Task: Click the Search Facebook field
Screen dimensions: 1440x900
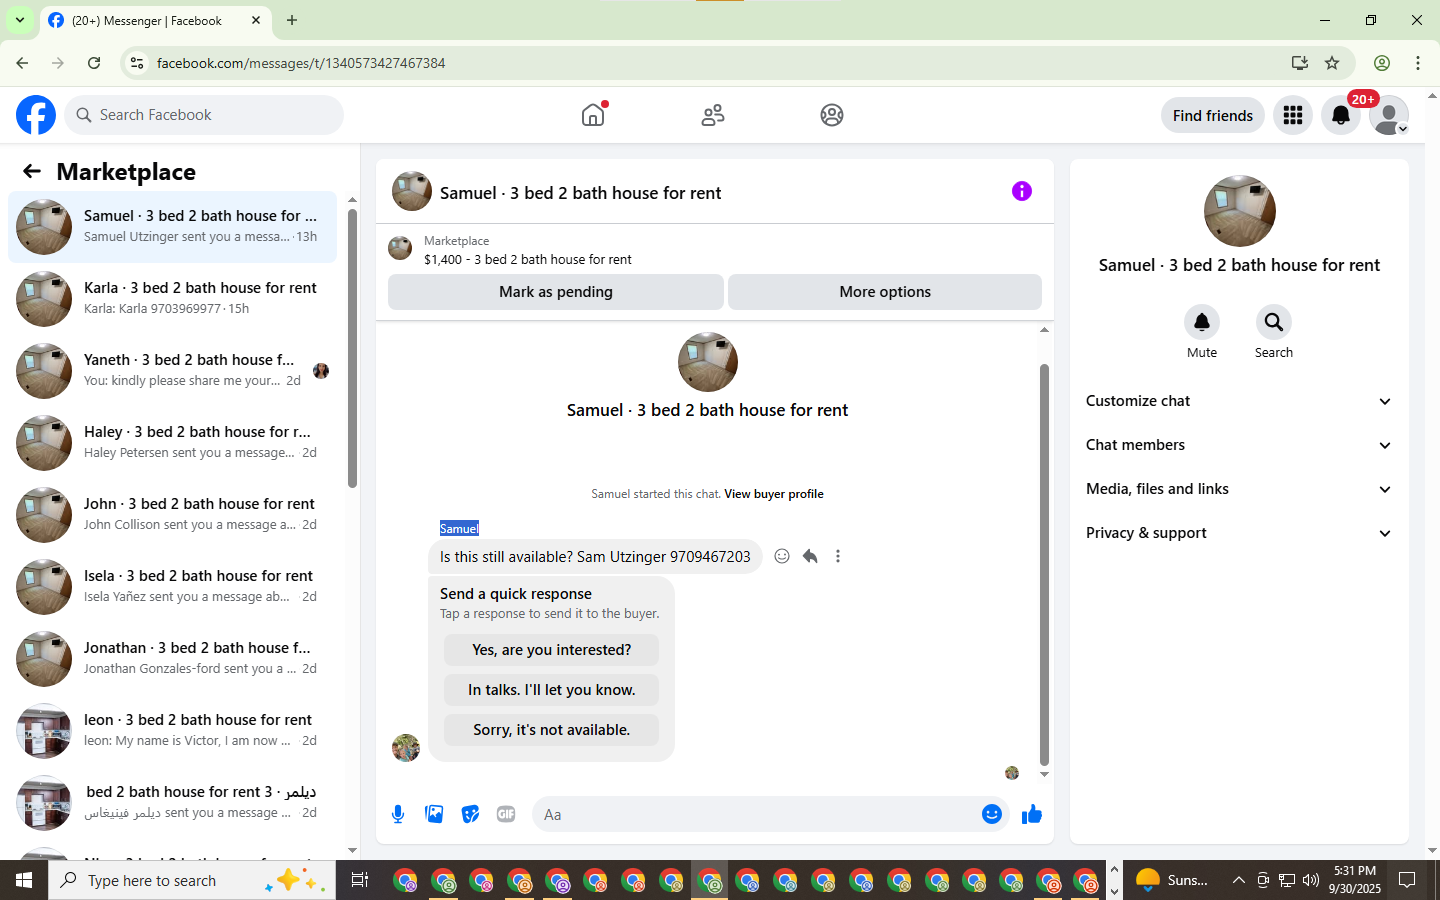Action: coord(204,115)
